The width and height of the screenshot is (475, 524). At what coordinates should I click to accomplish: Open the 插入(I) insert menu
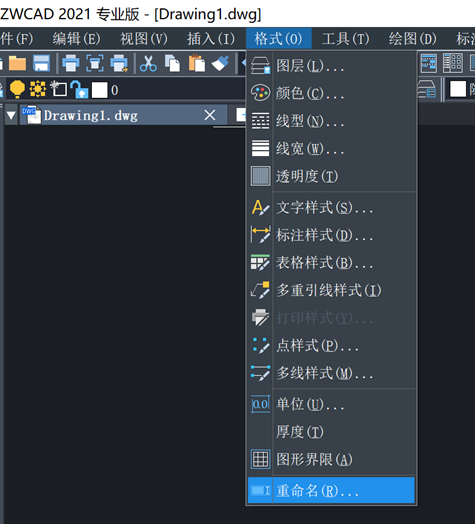click(211, 39)
